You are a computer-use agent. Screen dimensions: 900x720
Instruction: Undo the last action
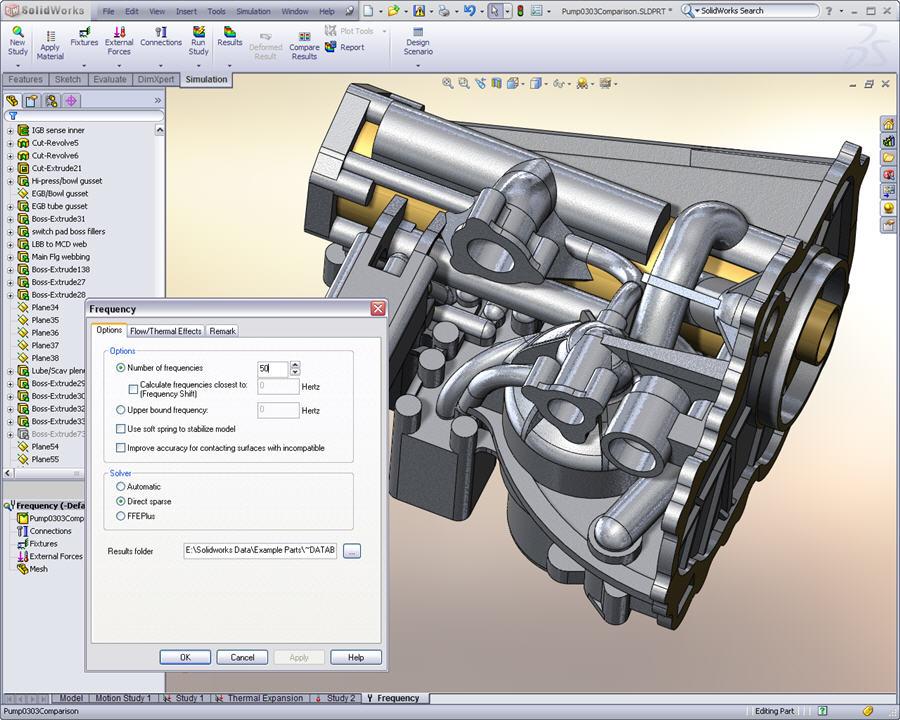coord(470,10)
